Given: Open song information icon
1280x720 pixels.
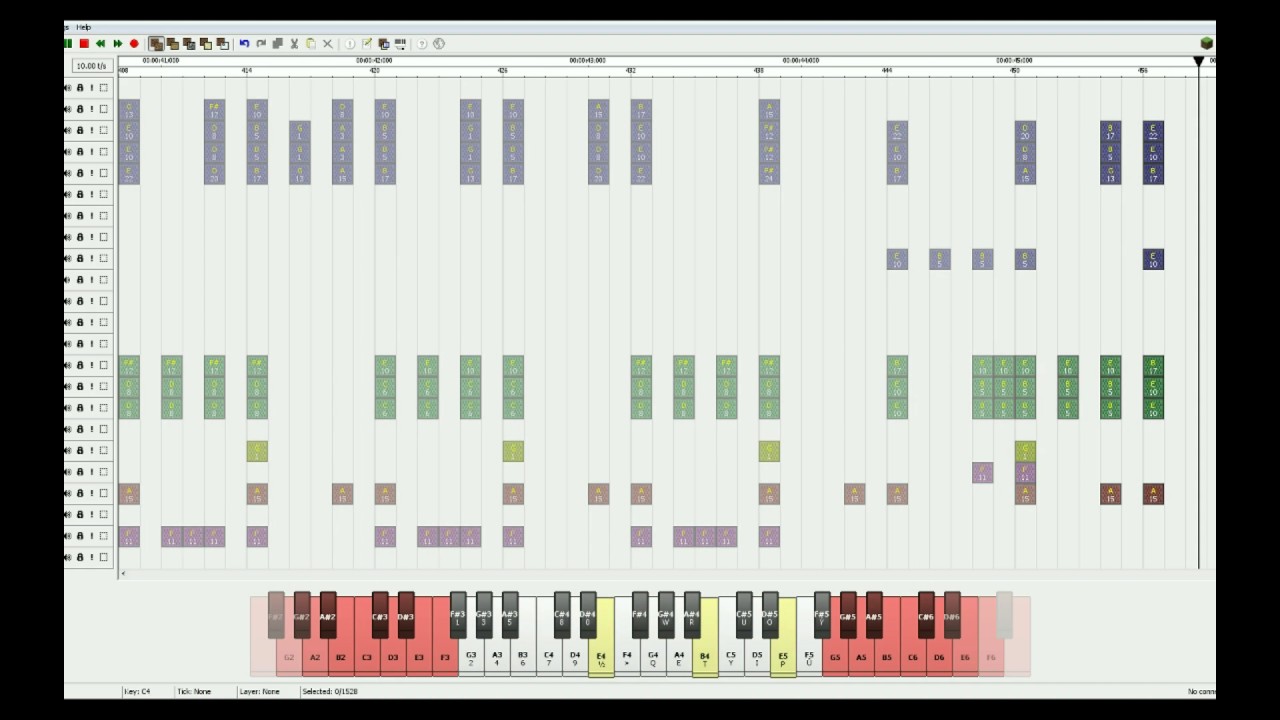Looking at the screenshot, I should pos(350,44).
